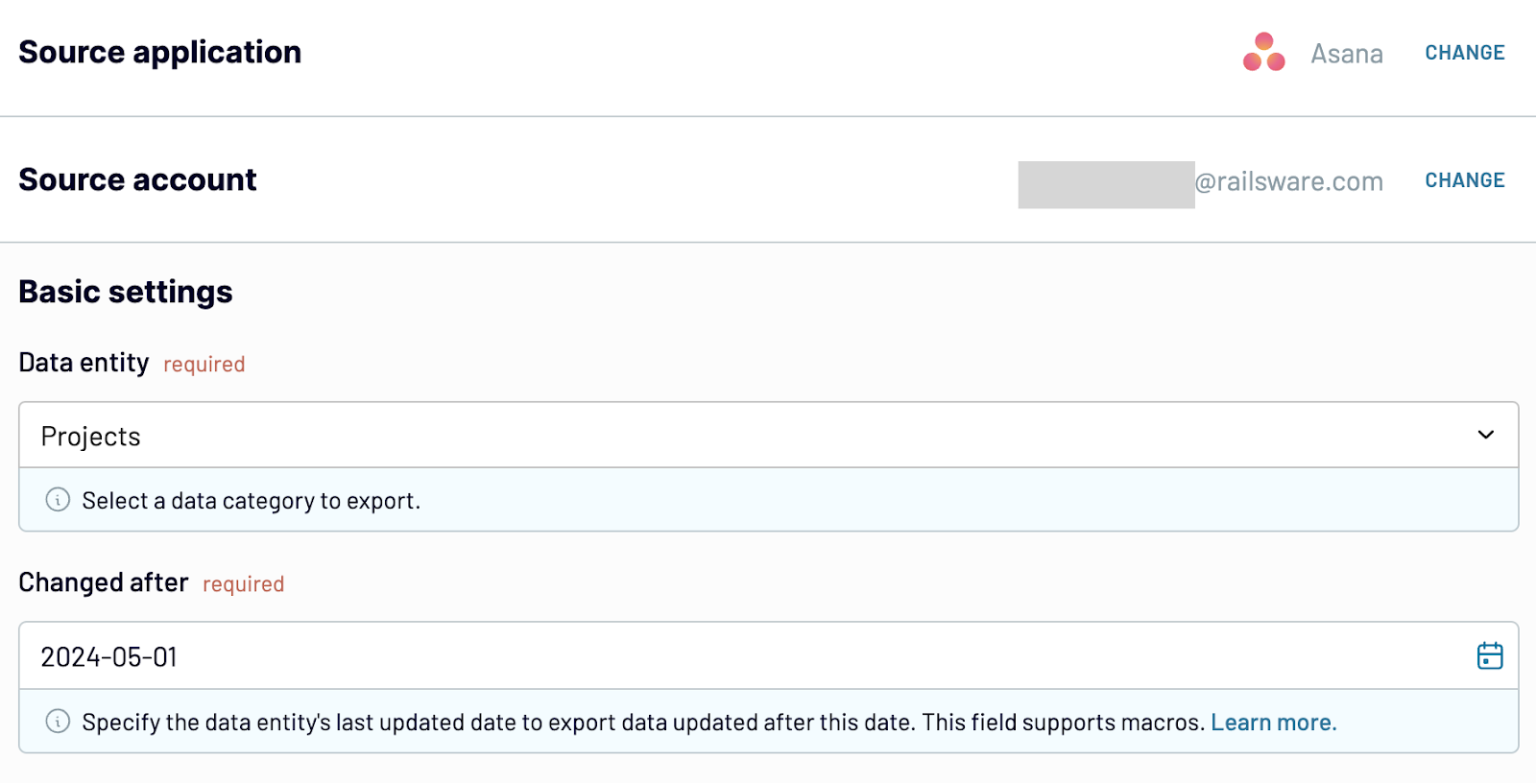This screenshot has width=1536, height=783.
Task: Click the Source account row
Action: (137, 180)
